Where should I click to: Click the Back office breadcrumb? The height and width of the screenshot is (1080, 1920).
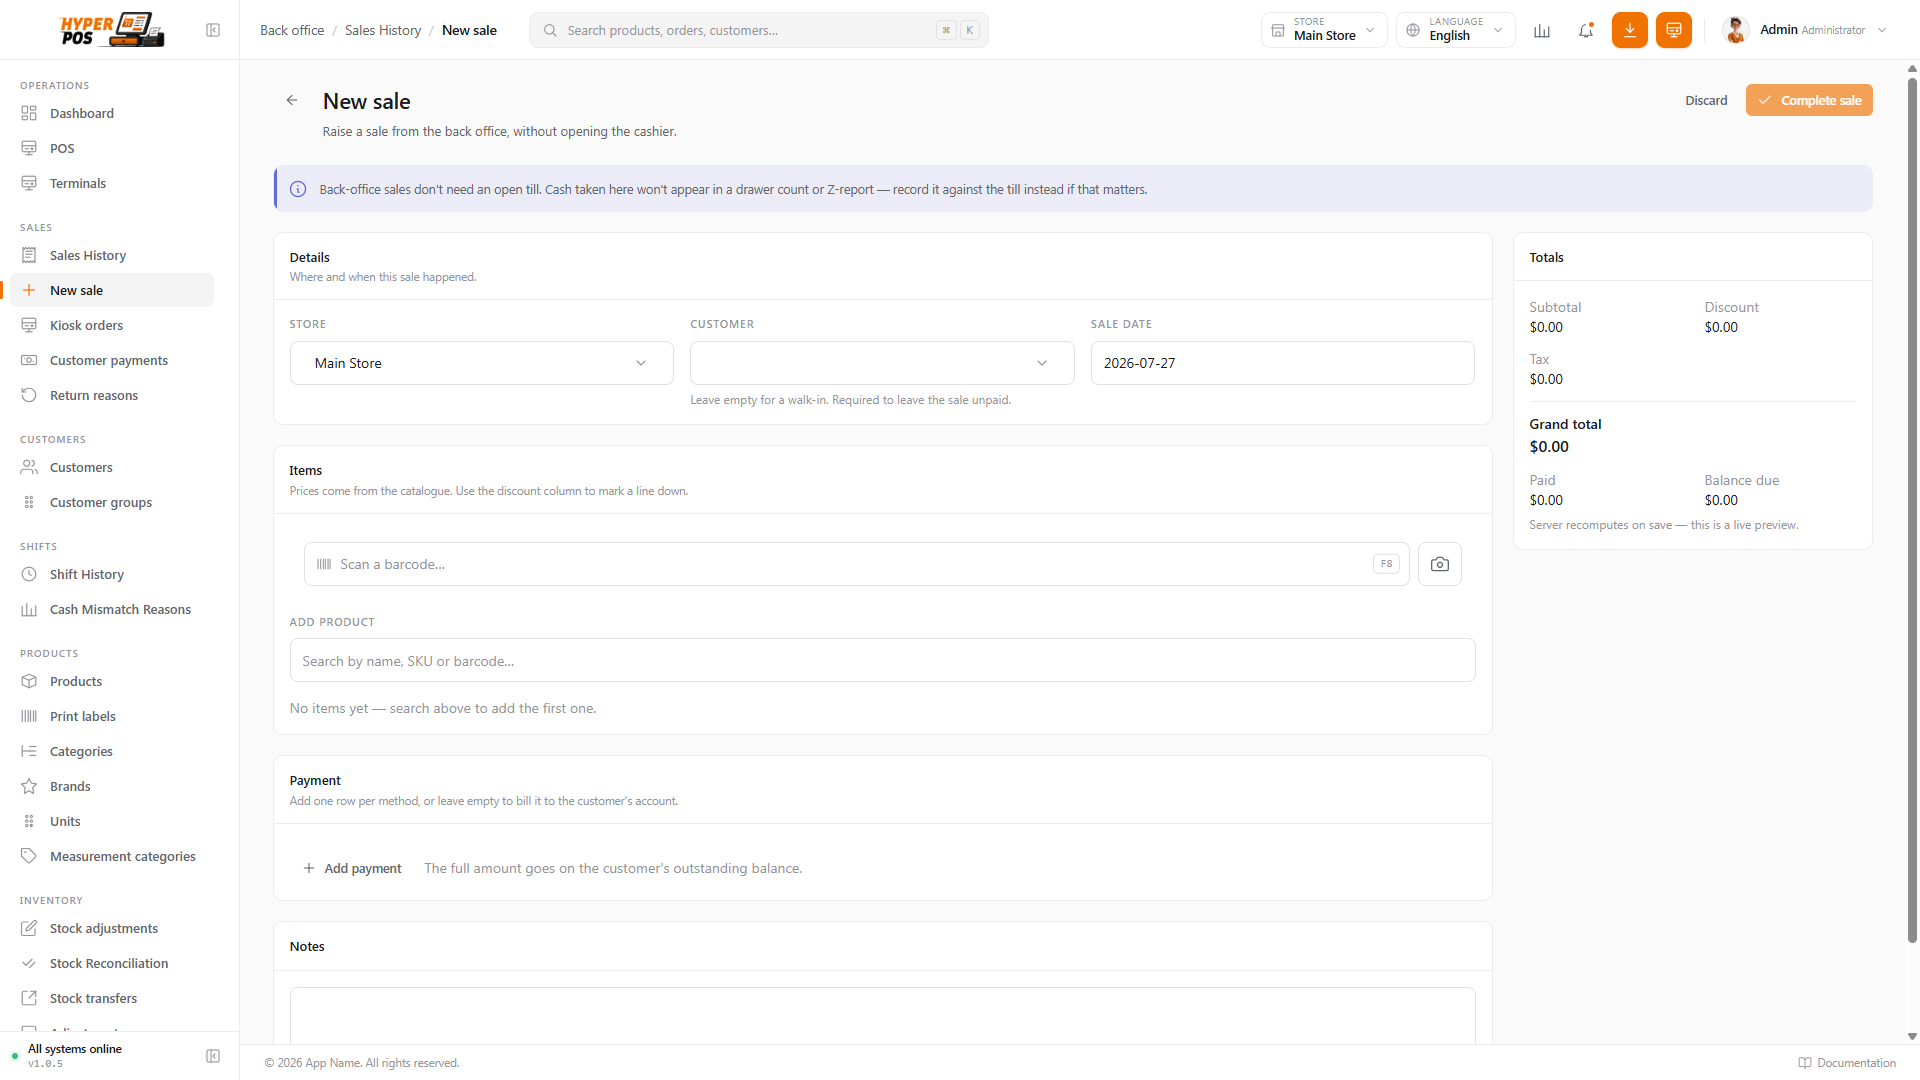pos(292,30)
